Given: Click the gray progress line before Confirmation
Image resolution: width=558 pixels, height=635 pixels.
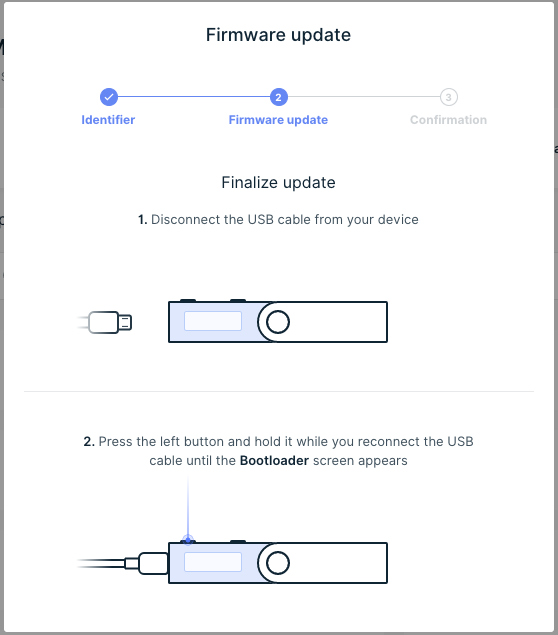Looking at the screenshot, I should coord(364,97).
